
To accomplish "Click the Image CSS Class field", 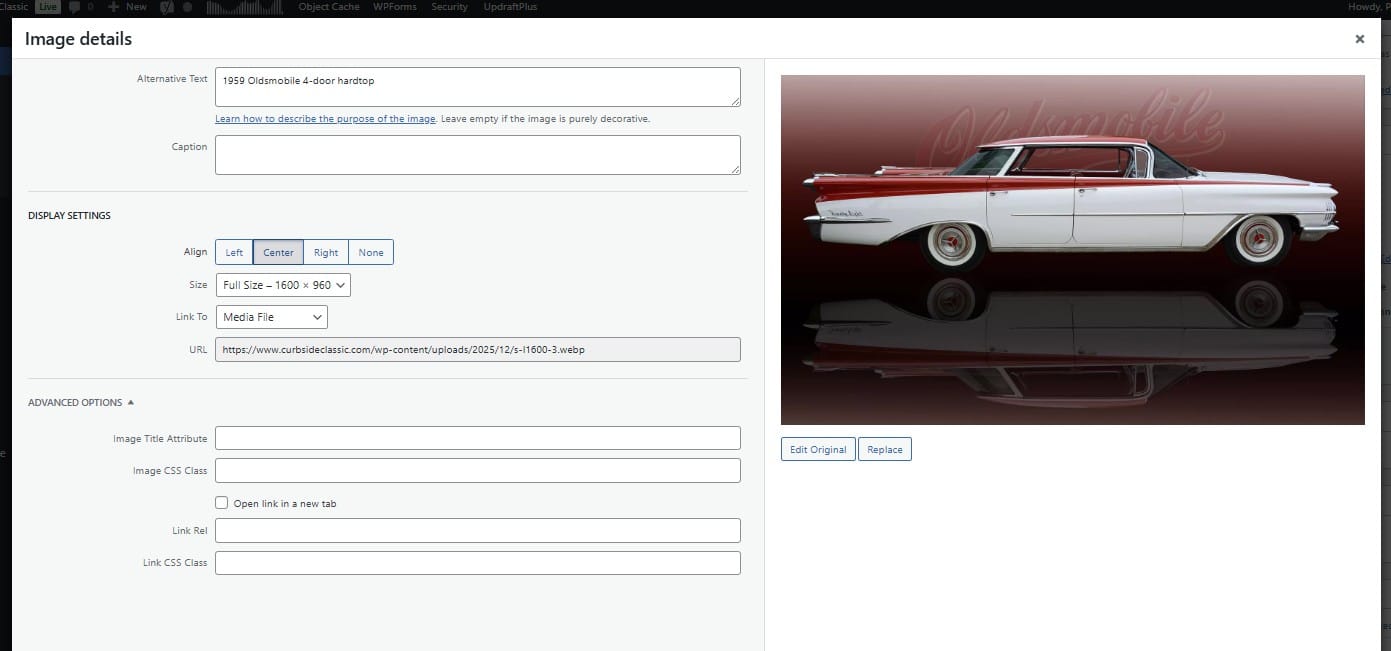I will coord(478,470).
